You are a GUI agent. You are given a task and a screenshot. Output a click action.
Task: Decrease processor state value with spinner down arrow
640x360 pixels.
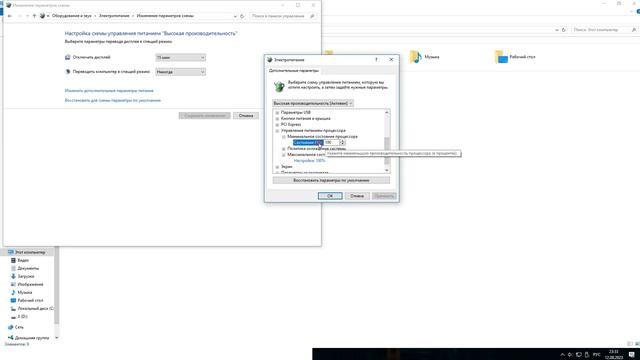click(x=342, y=144)
